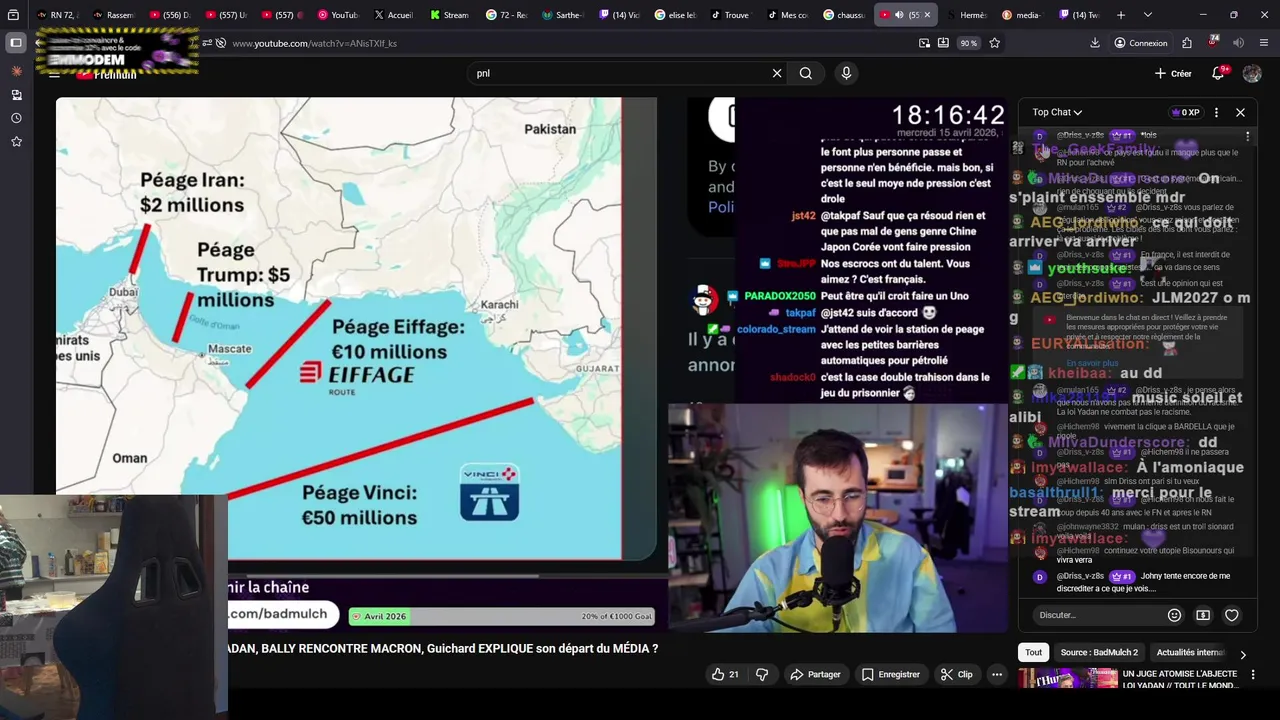Image resolution: width=1280 pixels, height=720 pixels.
Task: Show more filter chips arrow
Action: [1243, 654]
